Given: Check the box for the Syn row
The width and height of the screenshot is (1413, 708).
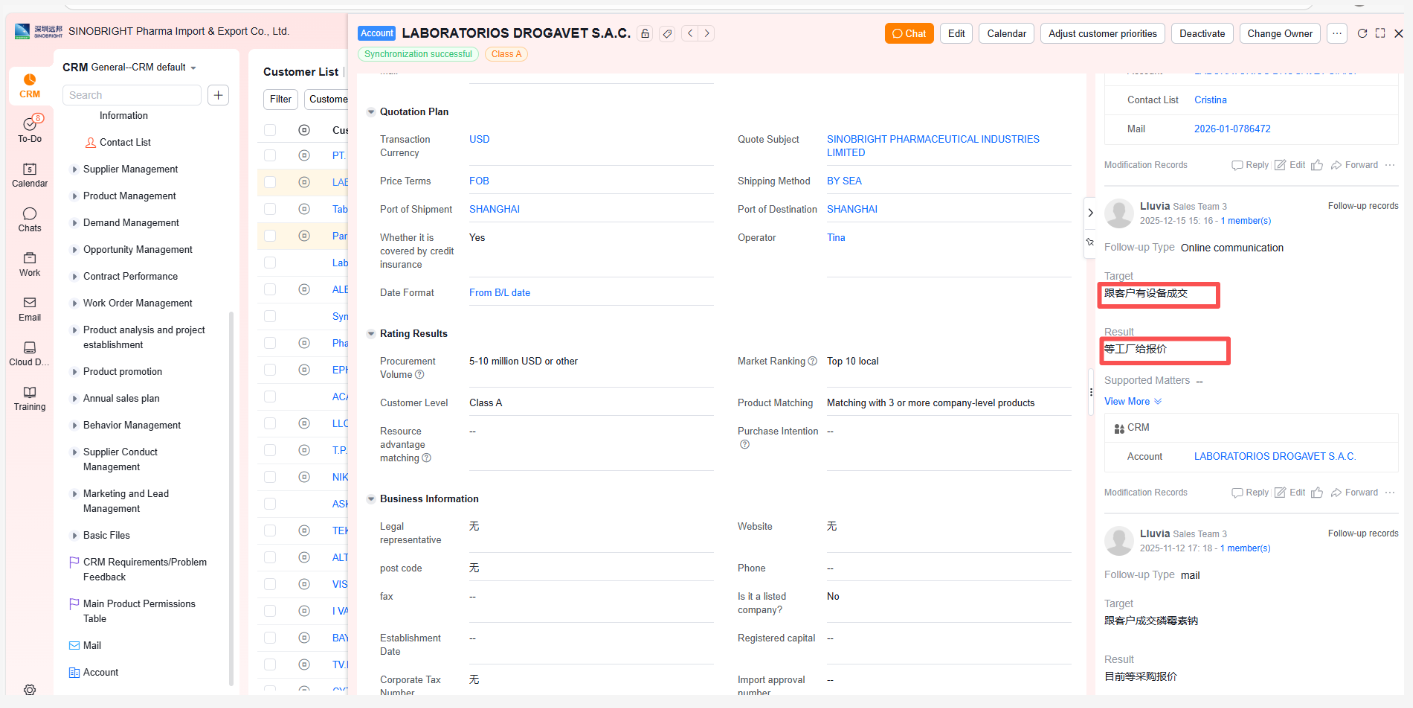Looking at the screenshot, I should [x=270, y=316].
